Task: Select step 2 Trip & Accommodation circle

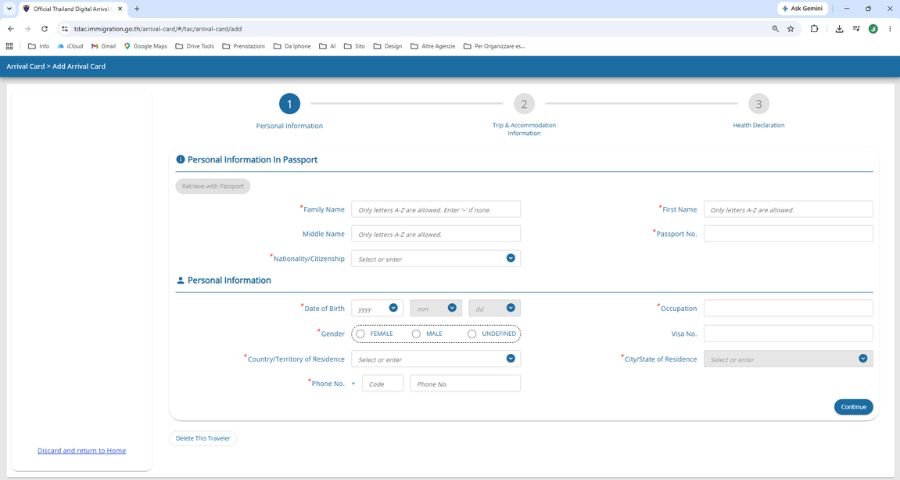Action: (524, 104)
